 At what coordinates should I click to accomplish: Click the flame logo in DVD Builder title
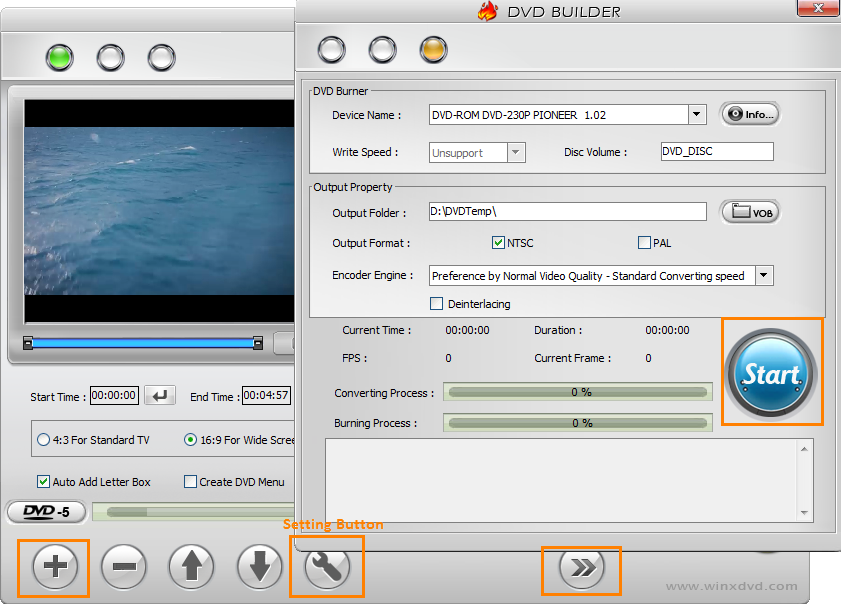click(x=488, y=11)
